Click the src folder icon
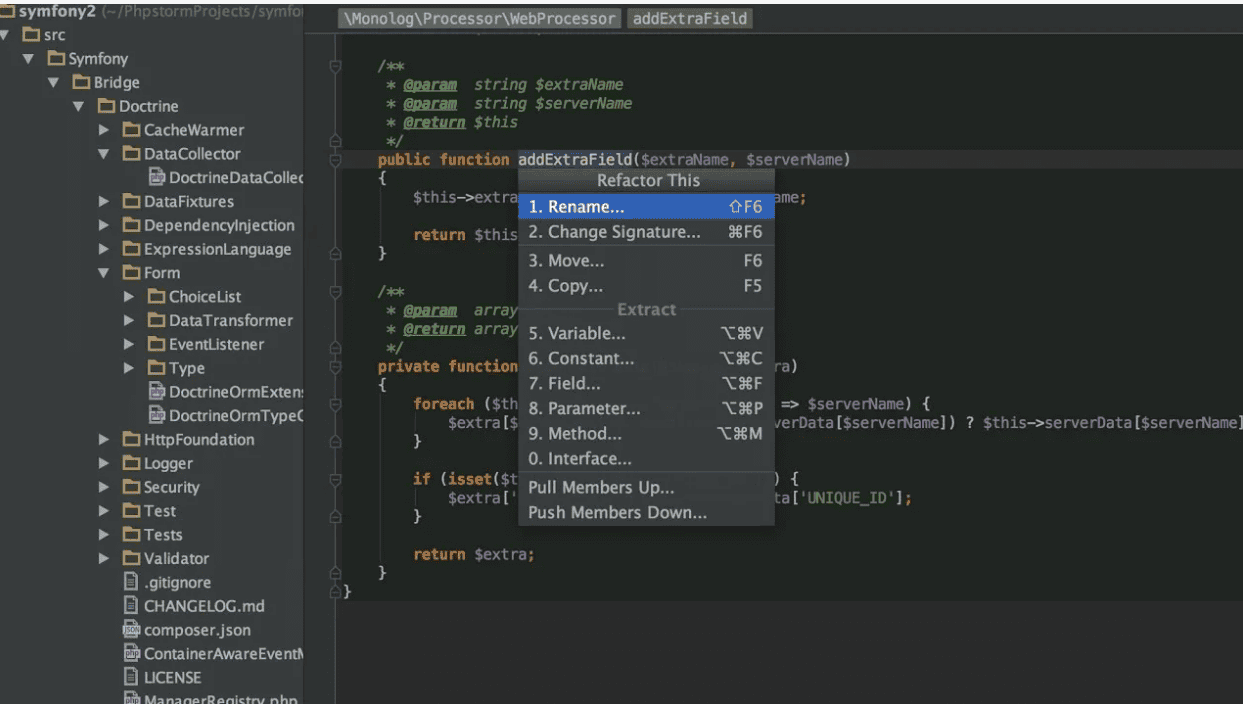Image resolution: width=1243 pixels, height=704 pixels. click(x=30, y=35)
